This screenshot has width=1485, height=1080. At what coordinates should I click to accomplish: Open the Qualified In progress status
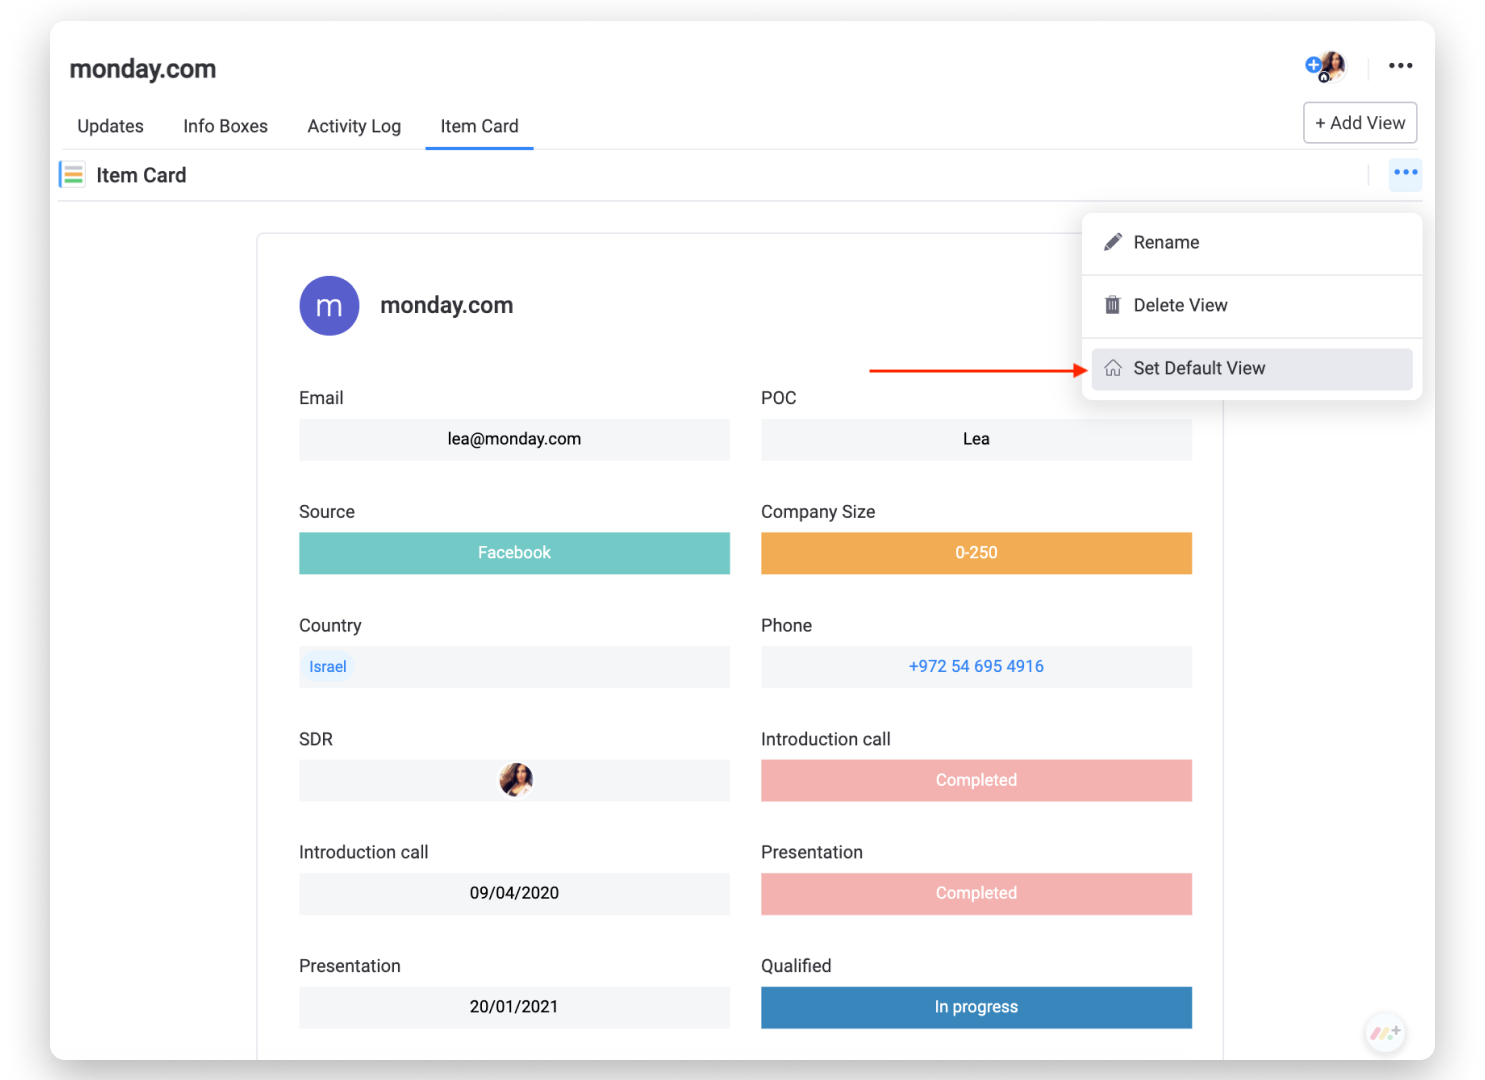[976, 1007]
